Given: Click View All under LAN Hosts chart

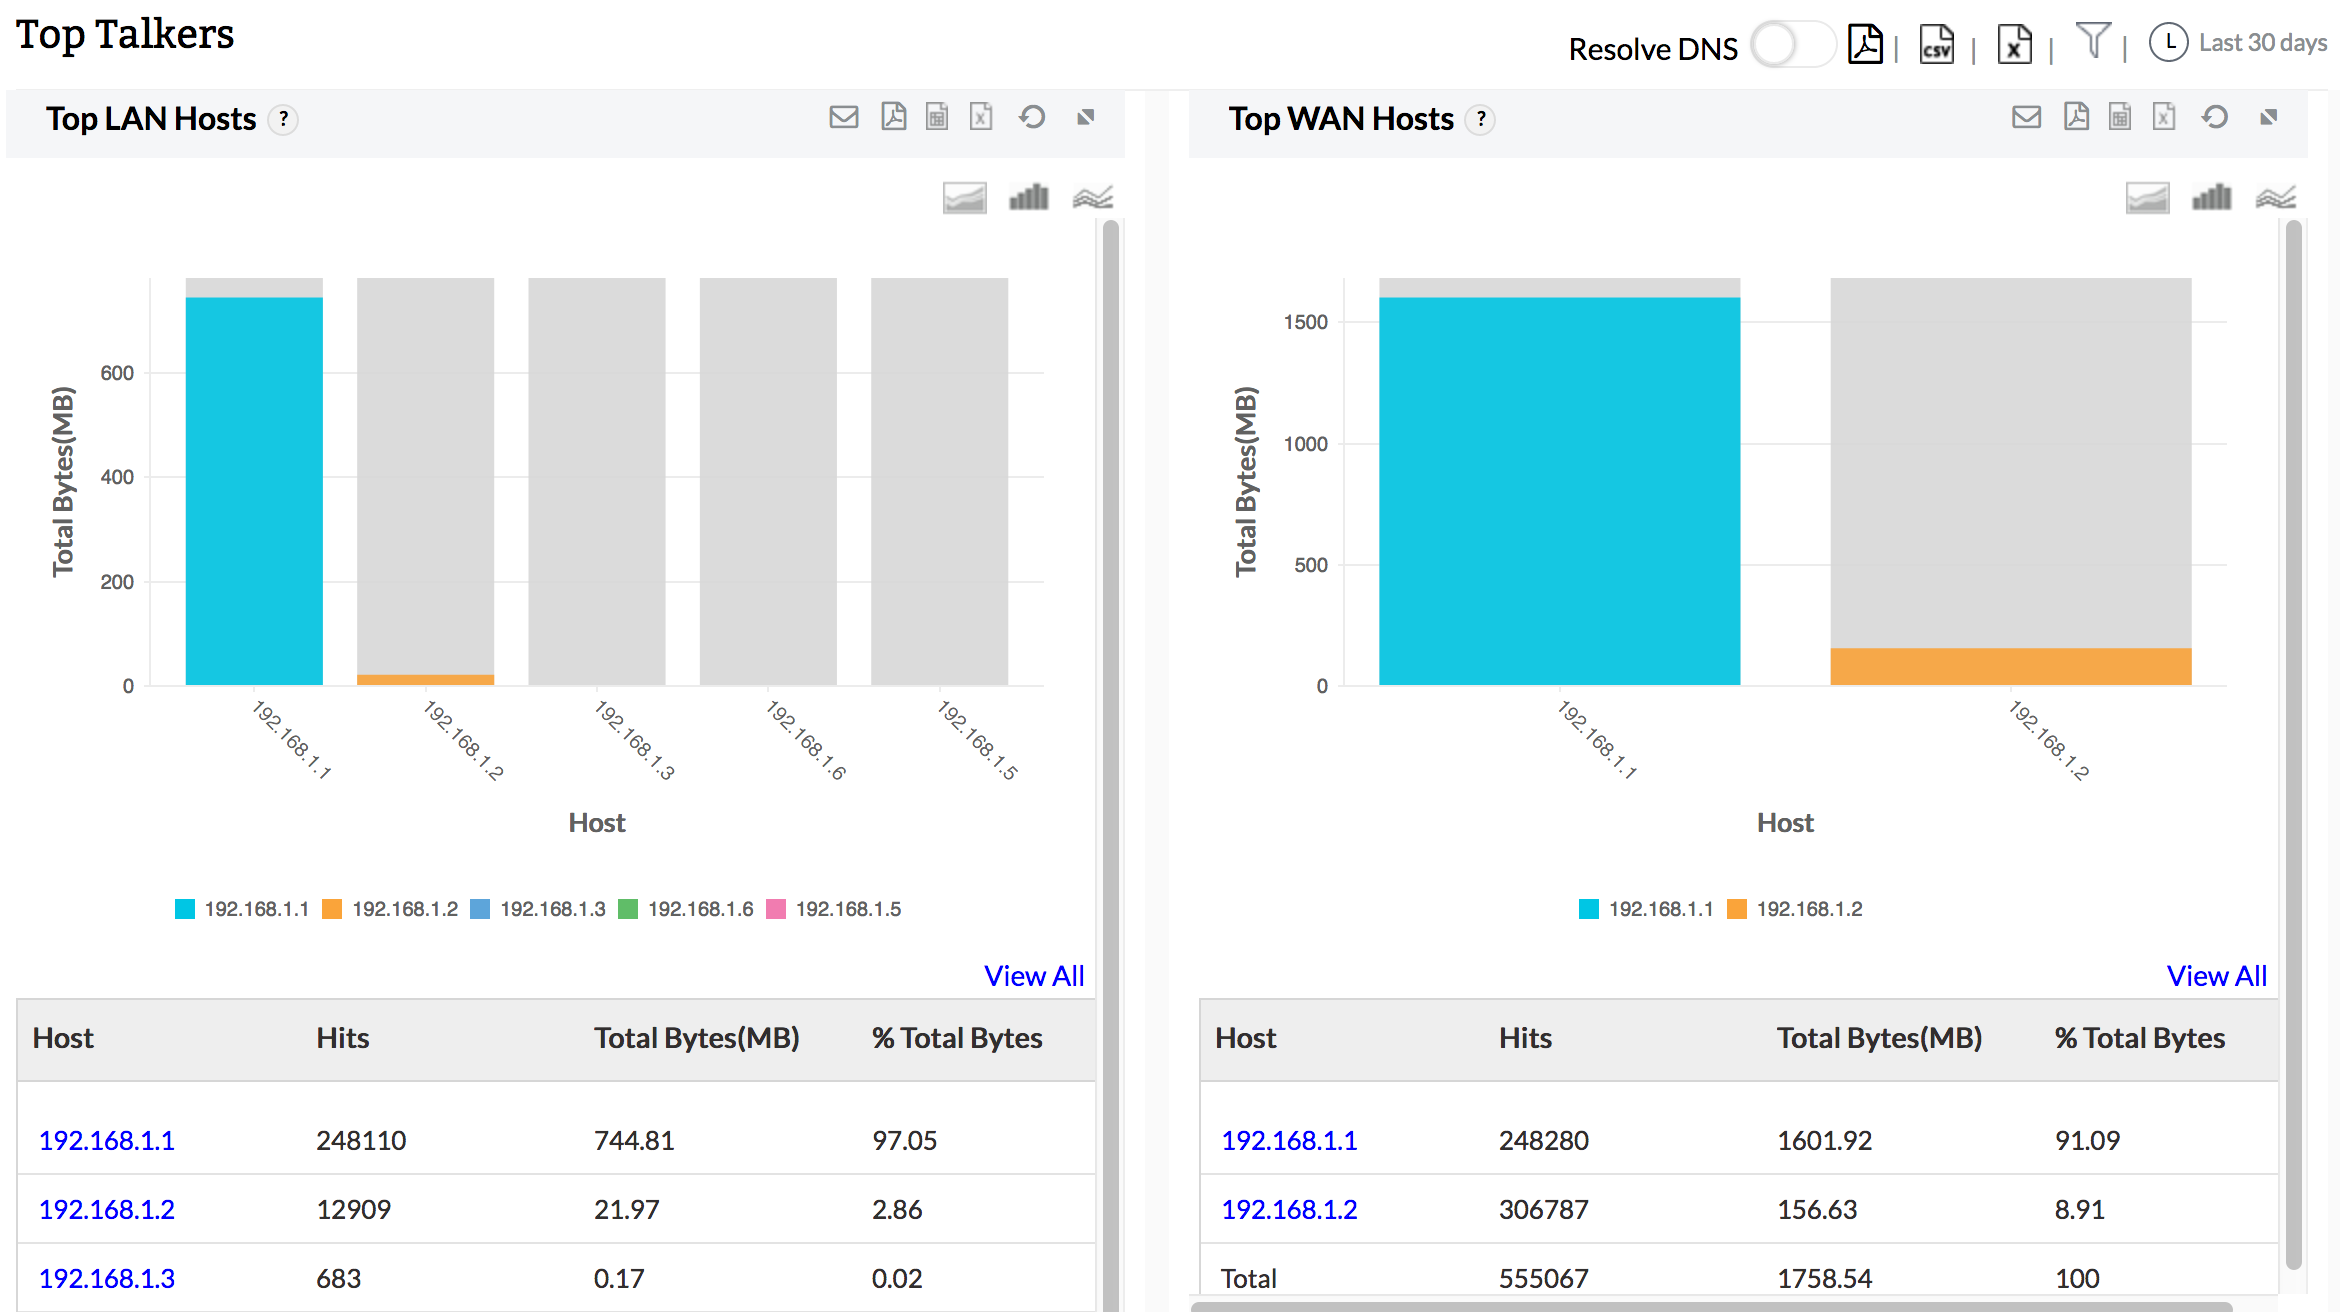Looking at the screenshot, I should tap(1034, 975).
